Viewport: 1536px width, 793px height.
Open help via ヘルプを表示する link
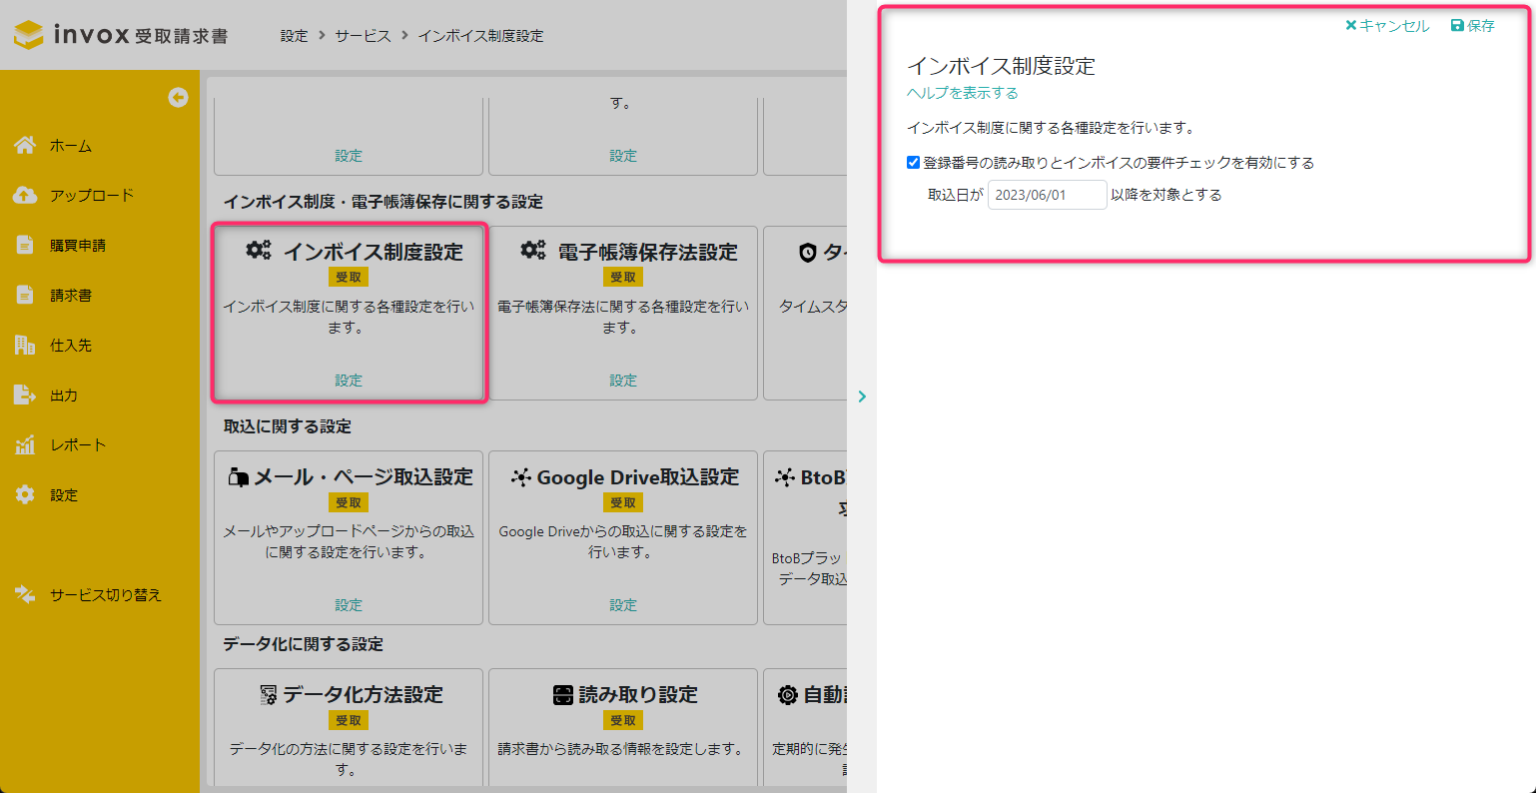coord(961,92)
